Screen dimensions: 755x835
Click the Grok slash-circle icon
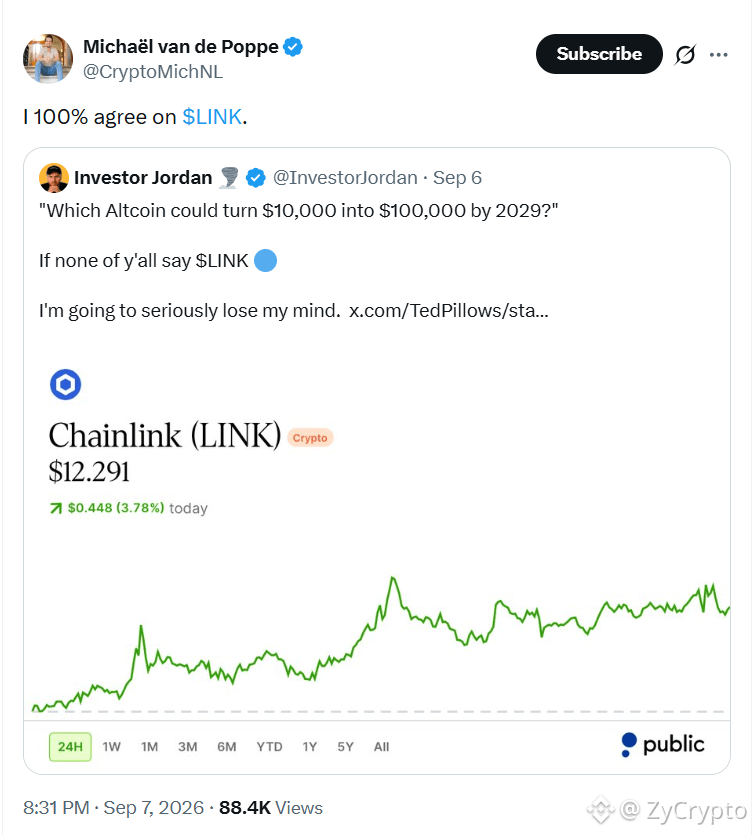[x=685, y=54]
